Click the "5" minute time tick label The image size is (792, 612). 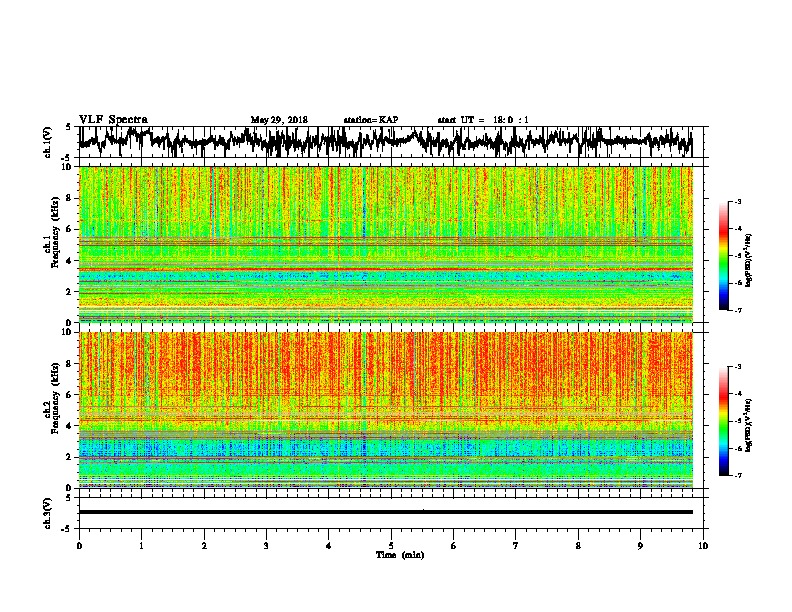391,546
